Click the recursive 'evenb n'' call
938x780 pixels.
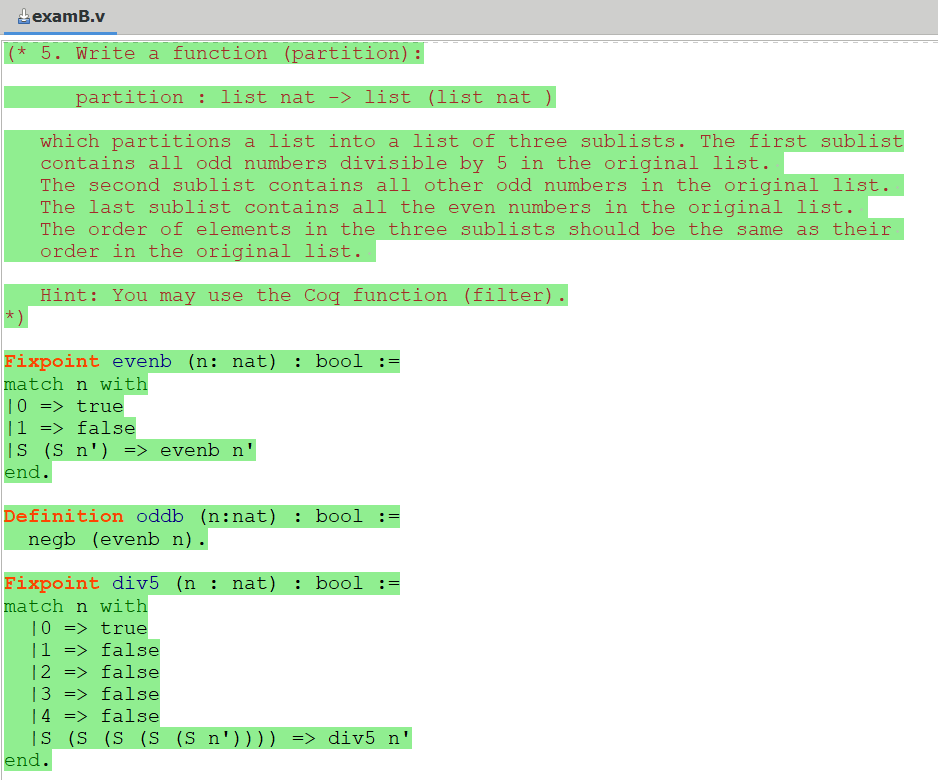(207, 450)
